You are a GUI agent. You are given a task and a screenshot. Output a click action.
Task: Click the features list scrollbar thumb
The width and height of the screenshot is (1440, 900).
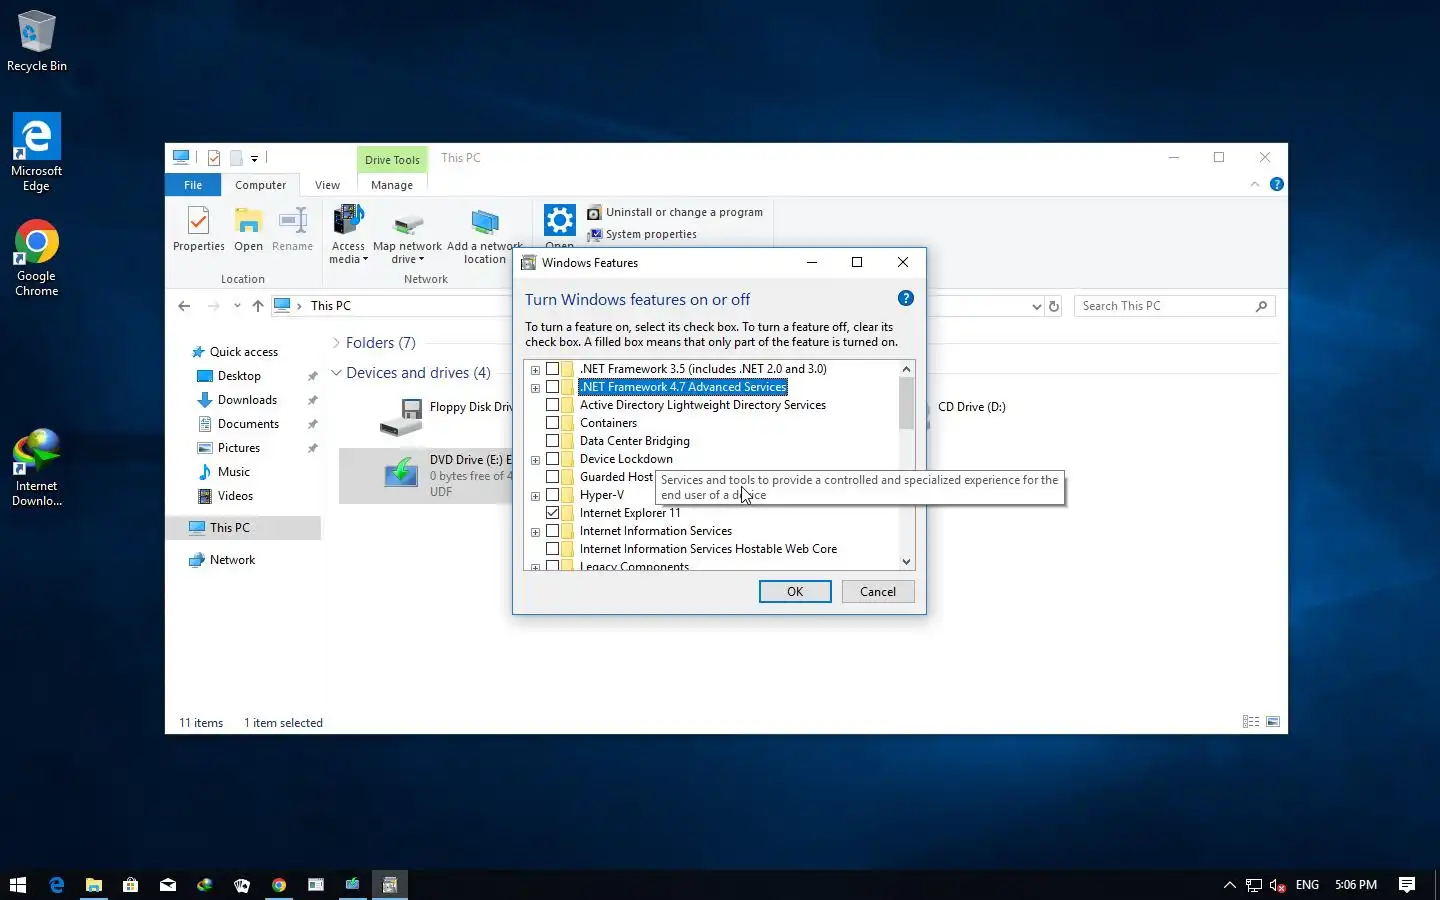tap(906, 403)
